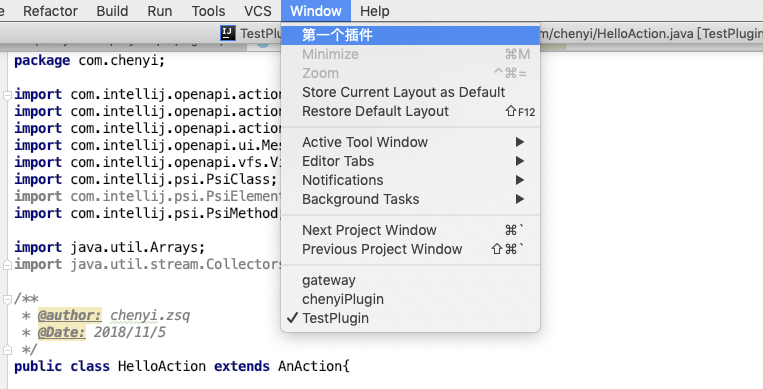The height and width of the screenshot is (389, 763).
Task: Switch to the gateway project window
Action: 410,280
